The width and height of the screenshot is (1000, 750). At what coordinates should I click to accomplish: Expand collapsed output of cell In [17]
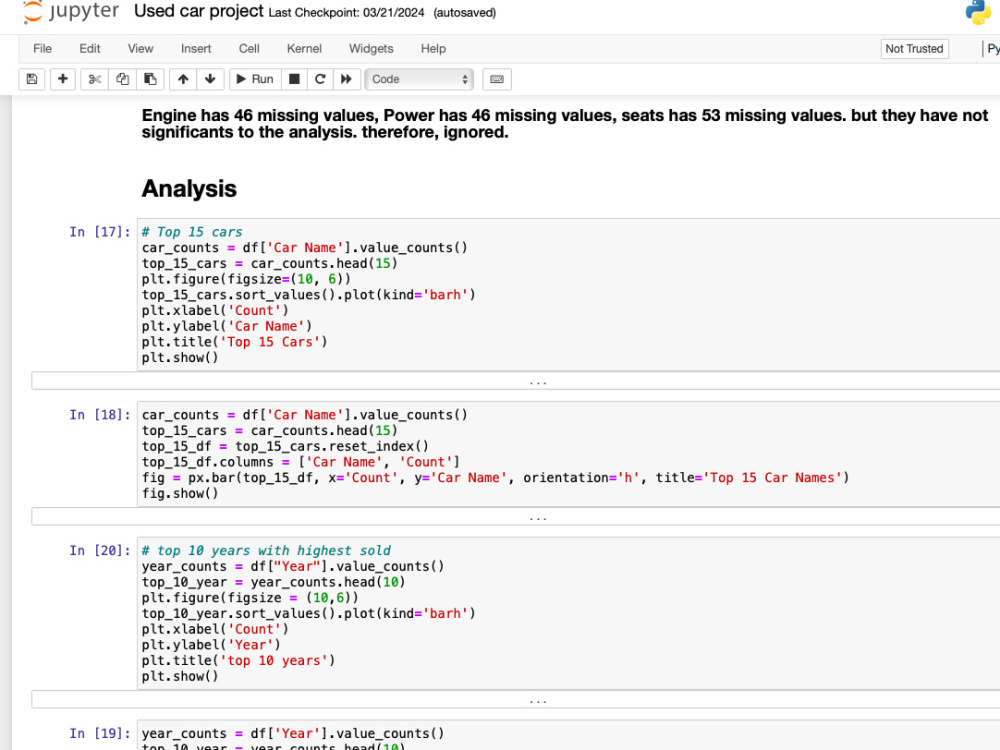[x=538, y=381]
